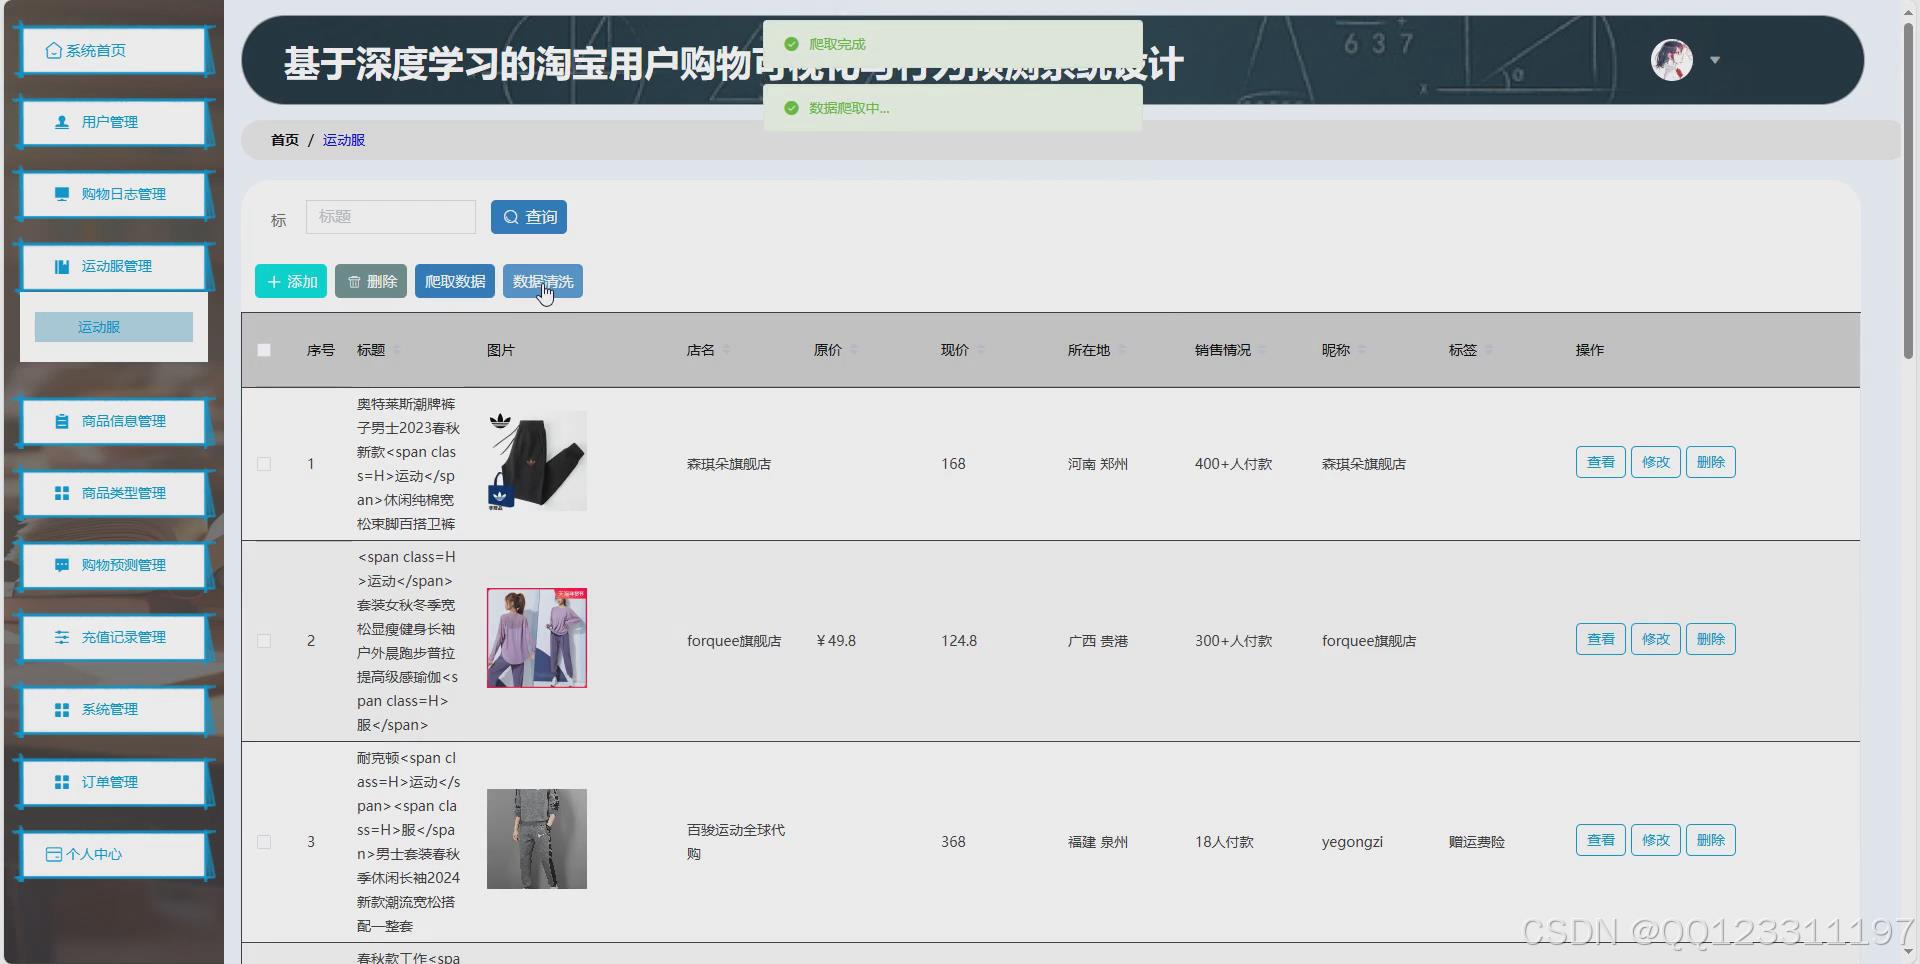Click the 运动服 breadcrumb link
This screenshot has width=1920, height=964.
pos(344,140)
